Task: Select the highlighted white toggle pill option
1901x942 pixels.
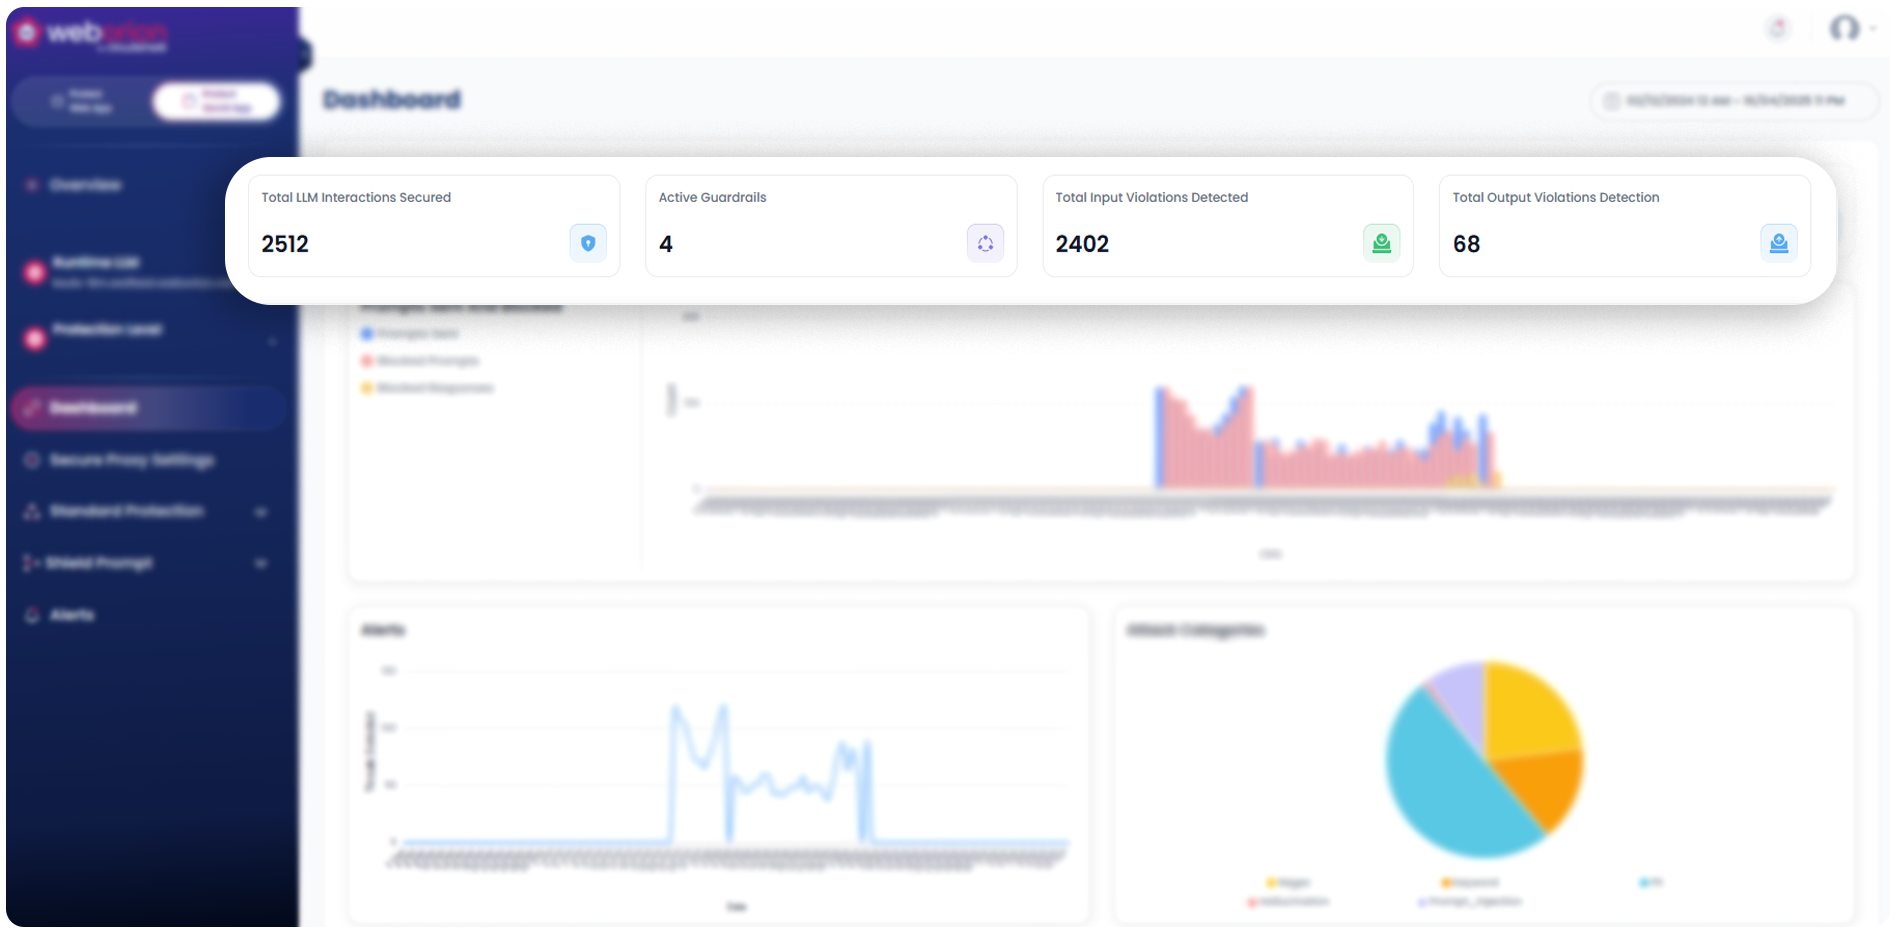Action: [216, 101]
